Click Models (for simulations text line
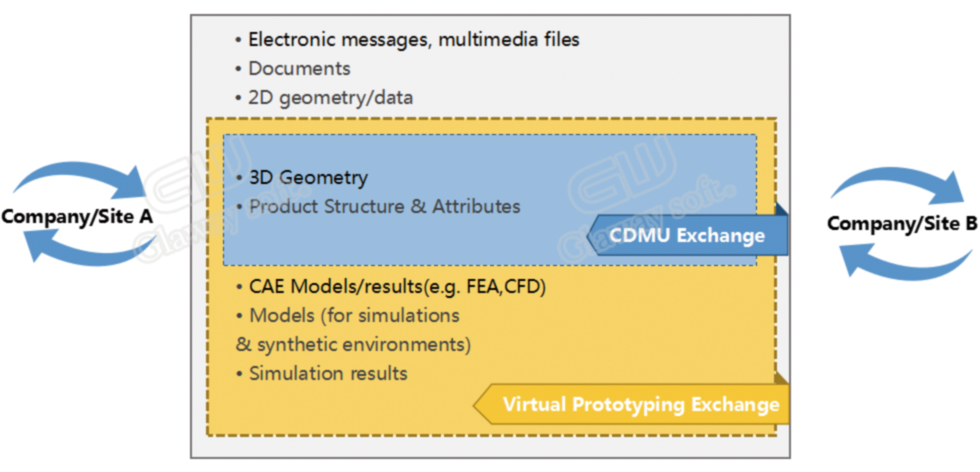 pos(348,316)
